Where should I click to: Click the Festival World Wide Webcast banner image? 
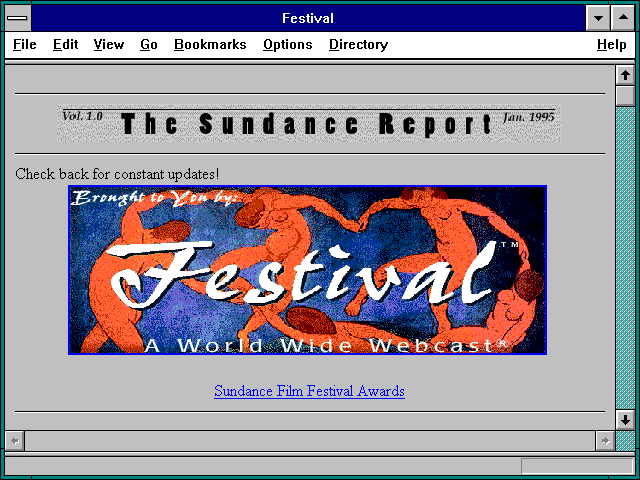tap(307, 270)
